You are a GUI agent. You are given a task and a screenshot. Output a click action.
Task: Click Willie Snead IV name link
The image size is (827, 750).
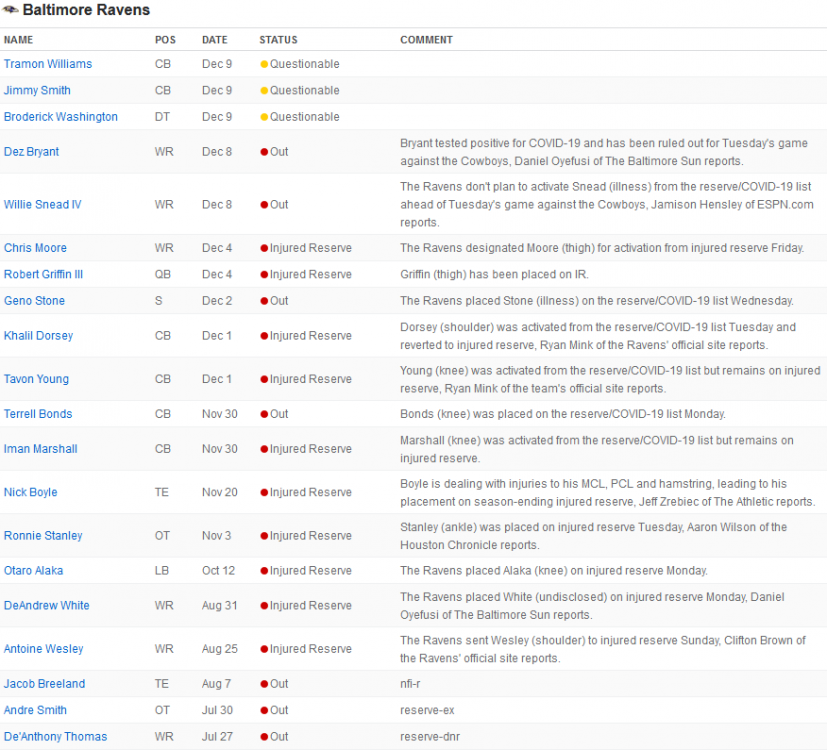(x=43, y=204)
